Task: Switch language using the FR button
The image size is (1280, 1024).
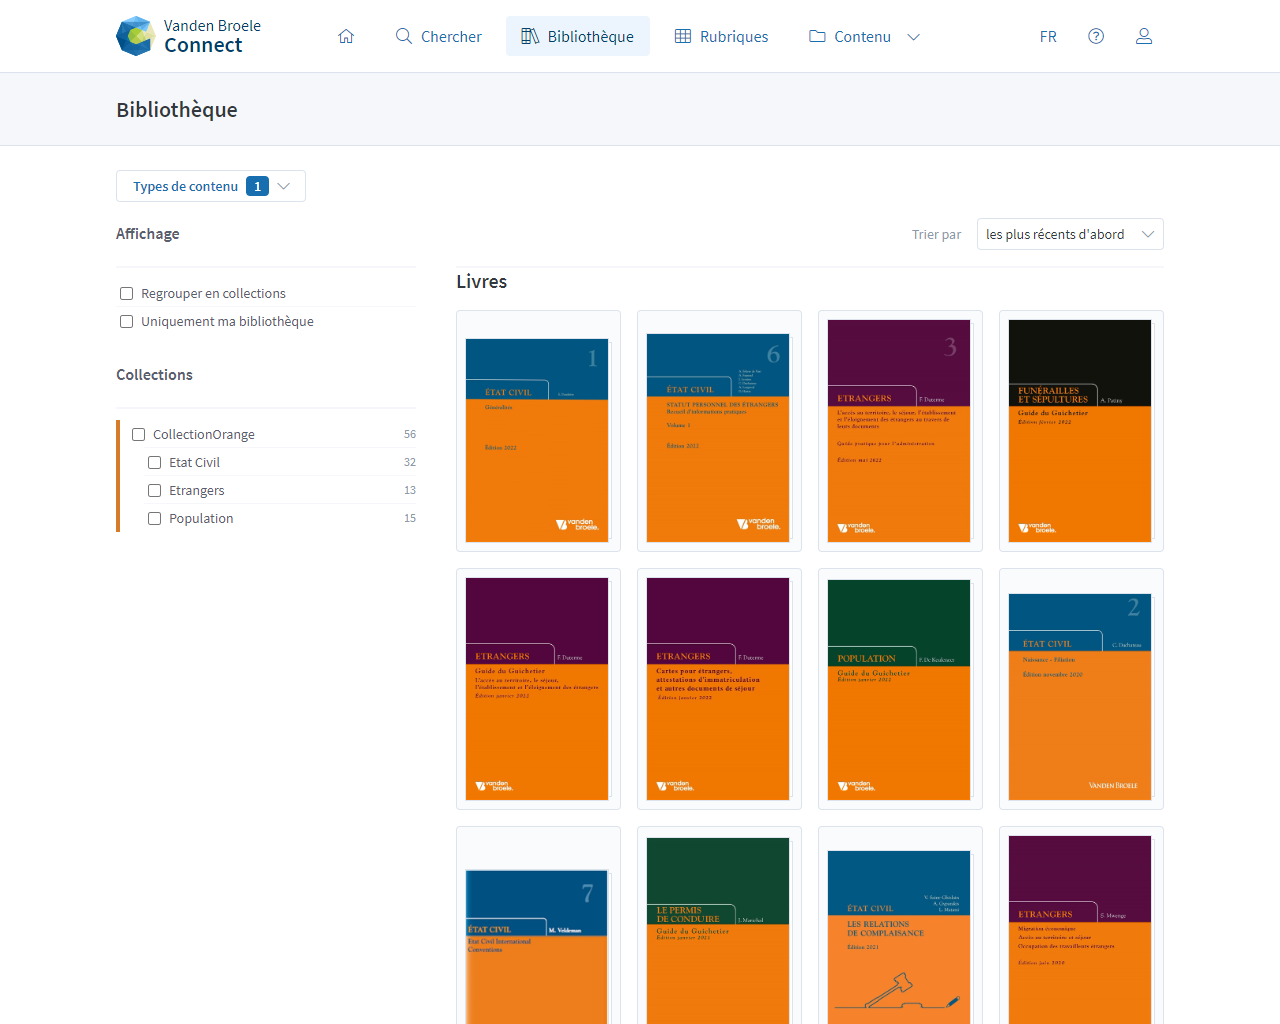Action: point(1048,36)
